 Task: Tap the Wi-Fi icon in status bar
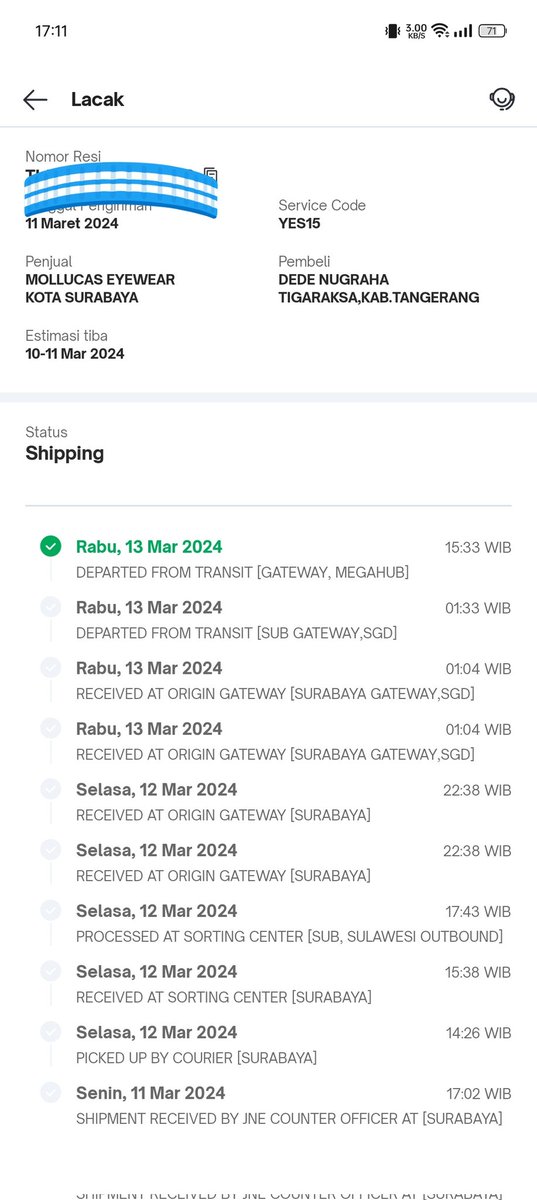(x=440, y=31)
